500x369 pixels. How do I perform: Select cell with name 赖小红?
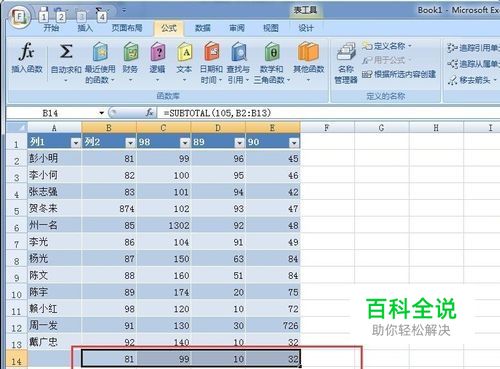pyautogui.click(x=54, y=308)
